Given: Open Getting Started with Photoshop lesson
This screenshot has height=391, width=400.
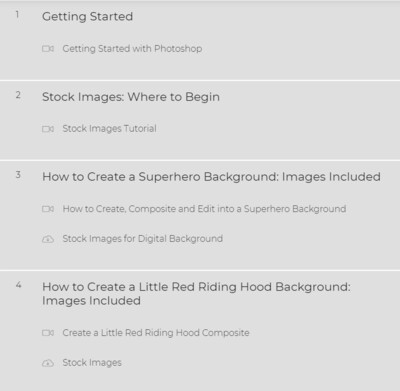Looking at the screenshot, I should 132,49.
